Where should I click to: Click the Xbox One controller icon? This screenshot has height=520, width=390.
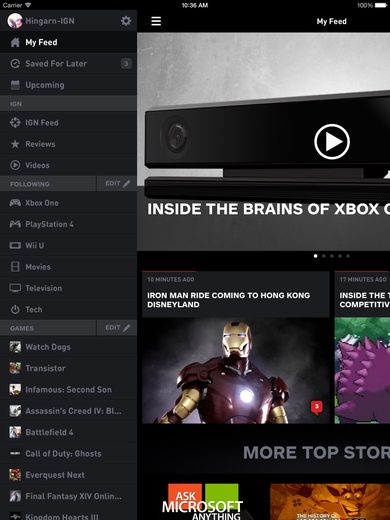click(x=15, y=203)
